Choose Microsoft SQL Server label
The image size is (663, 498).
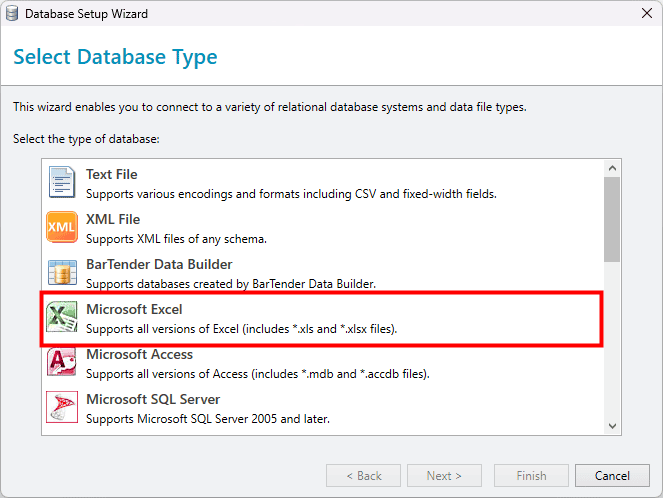pos(153,399)
